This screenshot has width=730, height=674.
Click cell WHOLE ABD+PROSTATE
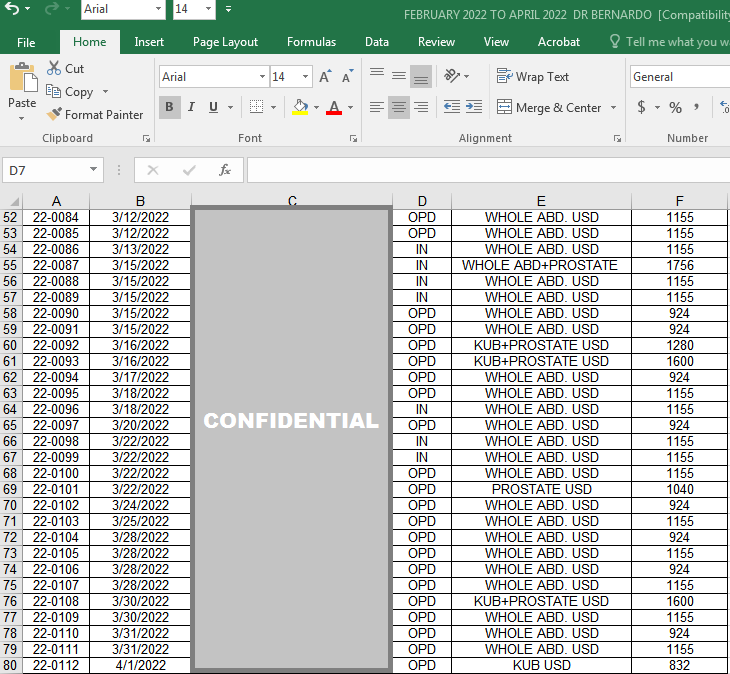point(541,265)
